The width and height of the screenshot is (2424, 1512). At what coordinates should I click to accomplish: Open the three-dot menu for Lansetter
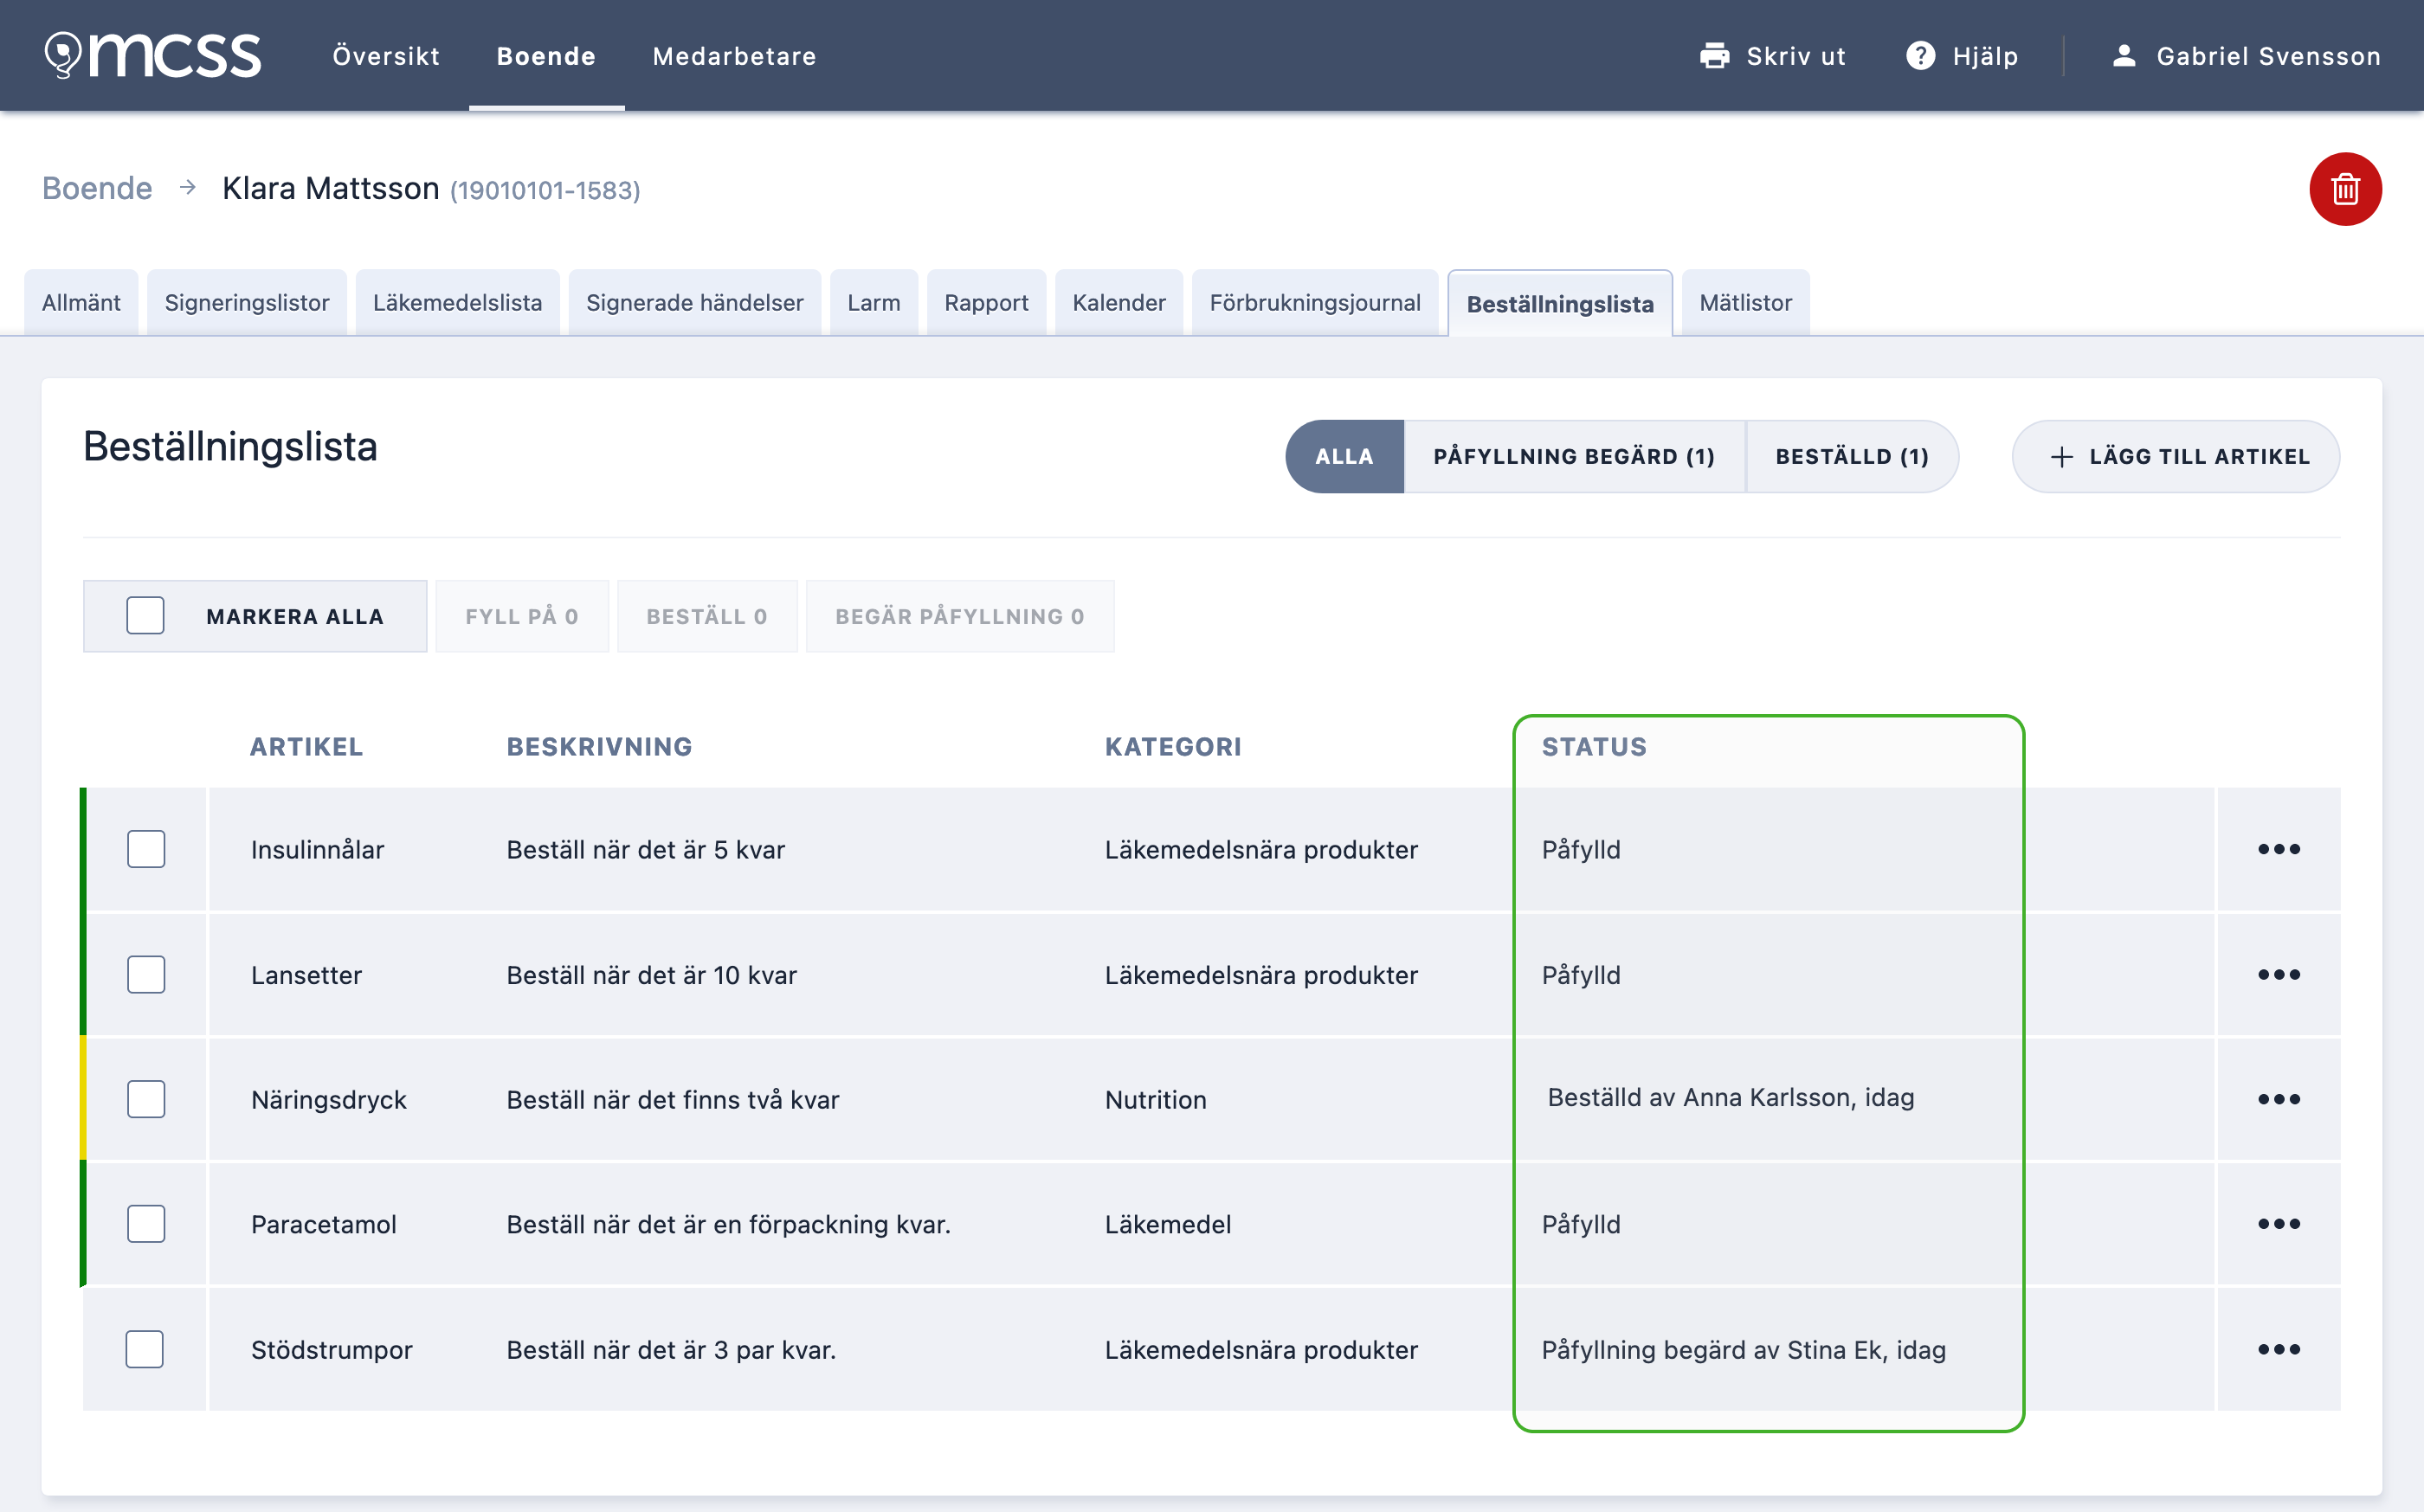click(x=2279, y=974)
